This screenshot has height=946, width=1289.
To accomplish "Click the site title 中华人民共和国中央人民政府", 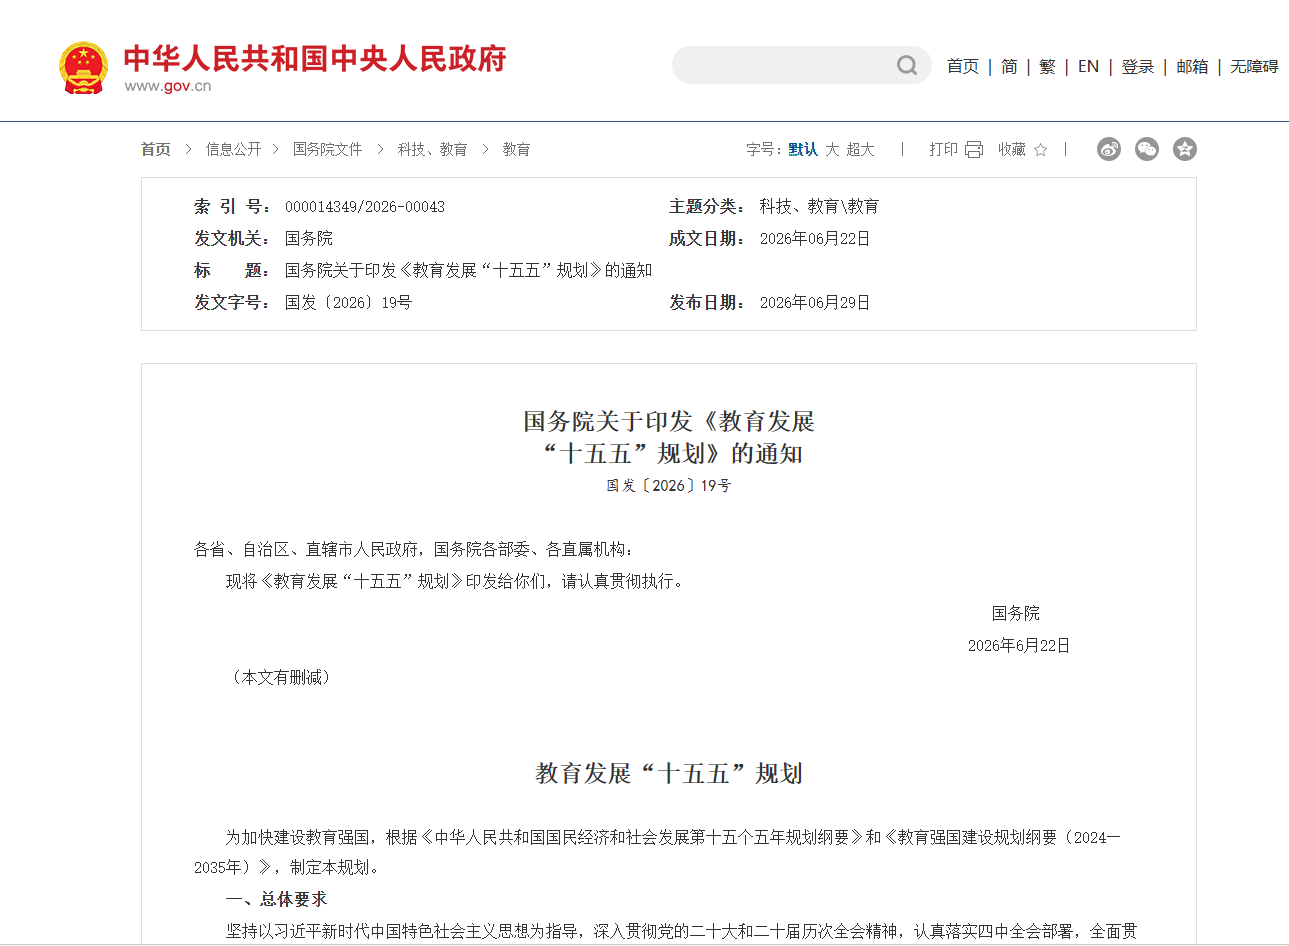I will point(315,59).
